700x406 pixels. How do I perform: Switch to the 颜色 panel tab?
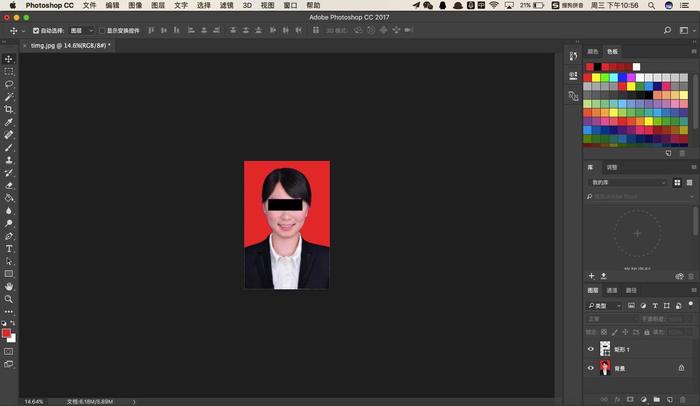coord(592,51)
